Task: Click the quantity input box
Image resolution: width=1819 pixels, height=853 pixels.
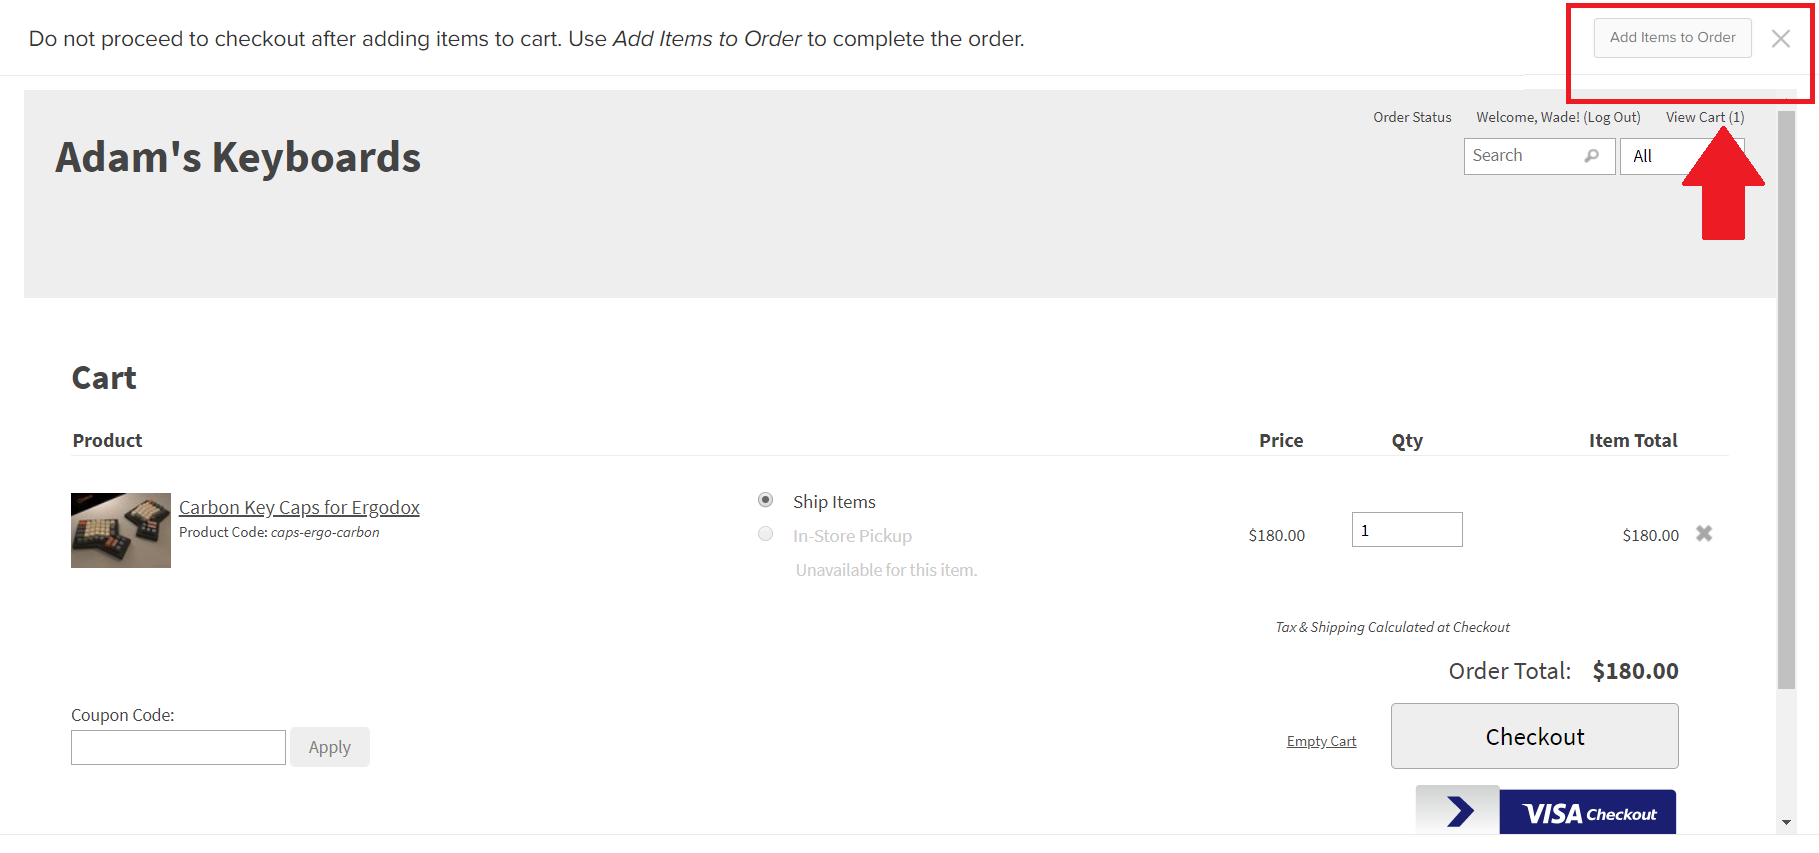Action: pyautogui.click(x=1406, y=529)
